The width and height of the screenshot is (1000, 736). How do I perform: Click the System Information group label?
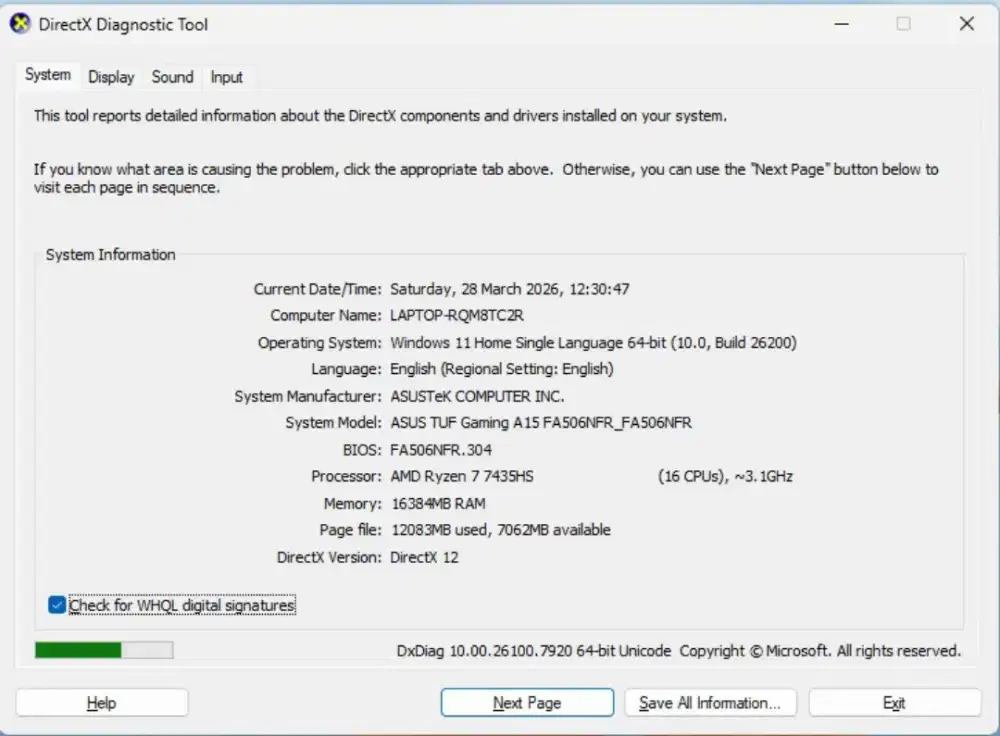(x=110, y=255)
